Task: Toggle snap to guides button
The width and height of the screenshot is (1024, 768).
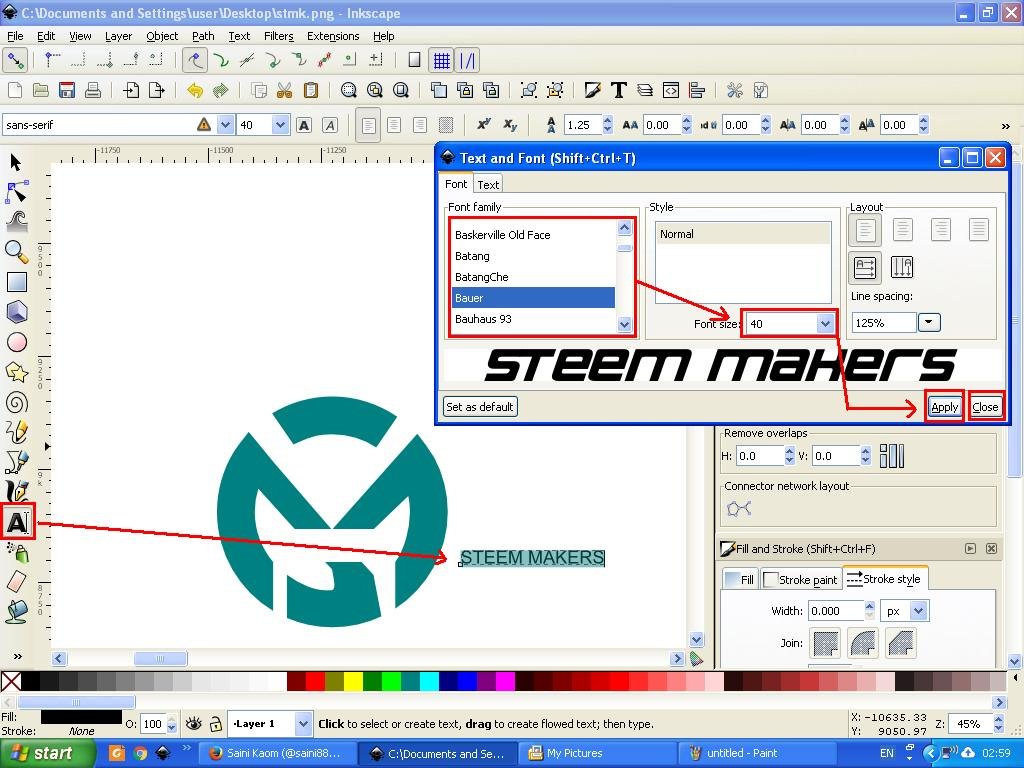Action: 468,61
